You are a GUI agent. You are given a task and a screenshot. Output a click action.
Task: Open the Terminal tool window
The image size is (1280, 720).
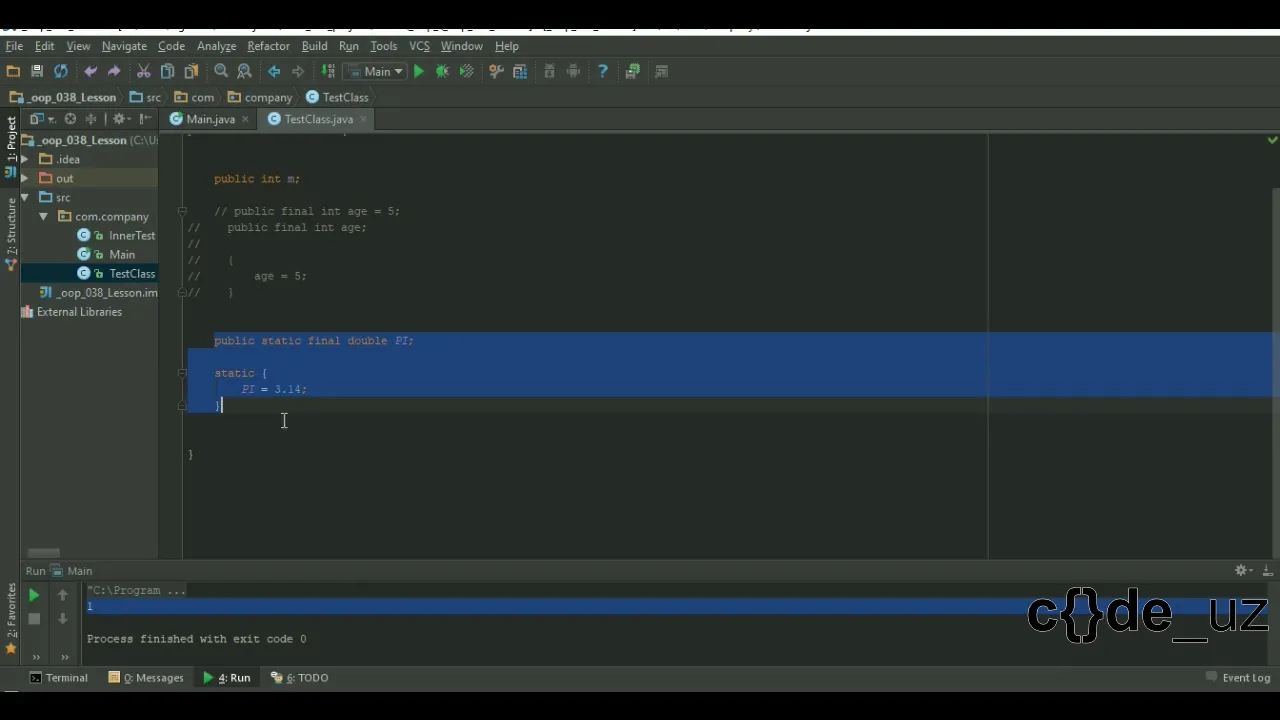point(58,678)
